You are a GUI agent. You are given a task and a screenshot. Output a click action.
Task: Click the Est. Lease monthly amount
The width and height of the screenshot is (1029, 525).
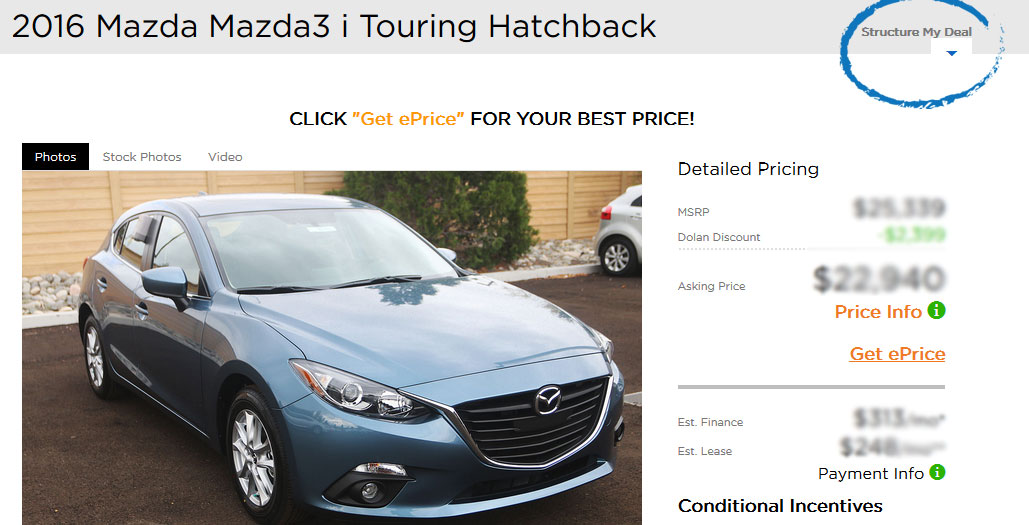click(x=893, y=447)
